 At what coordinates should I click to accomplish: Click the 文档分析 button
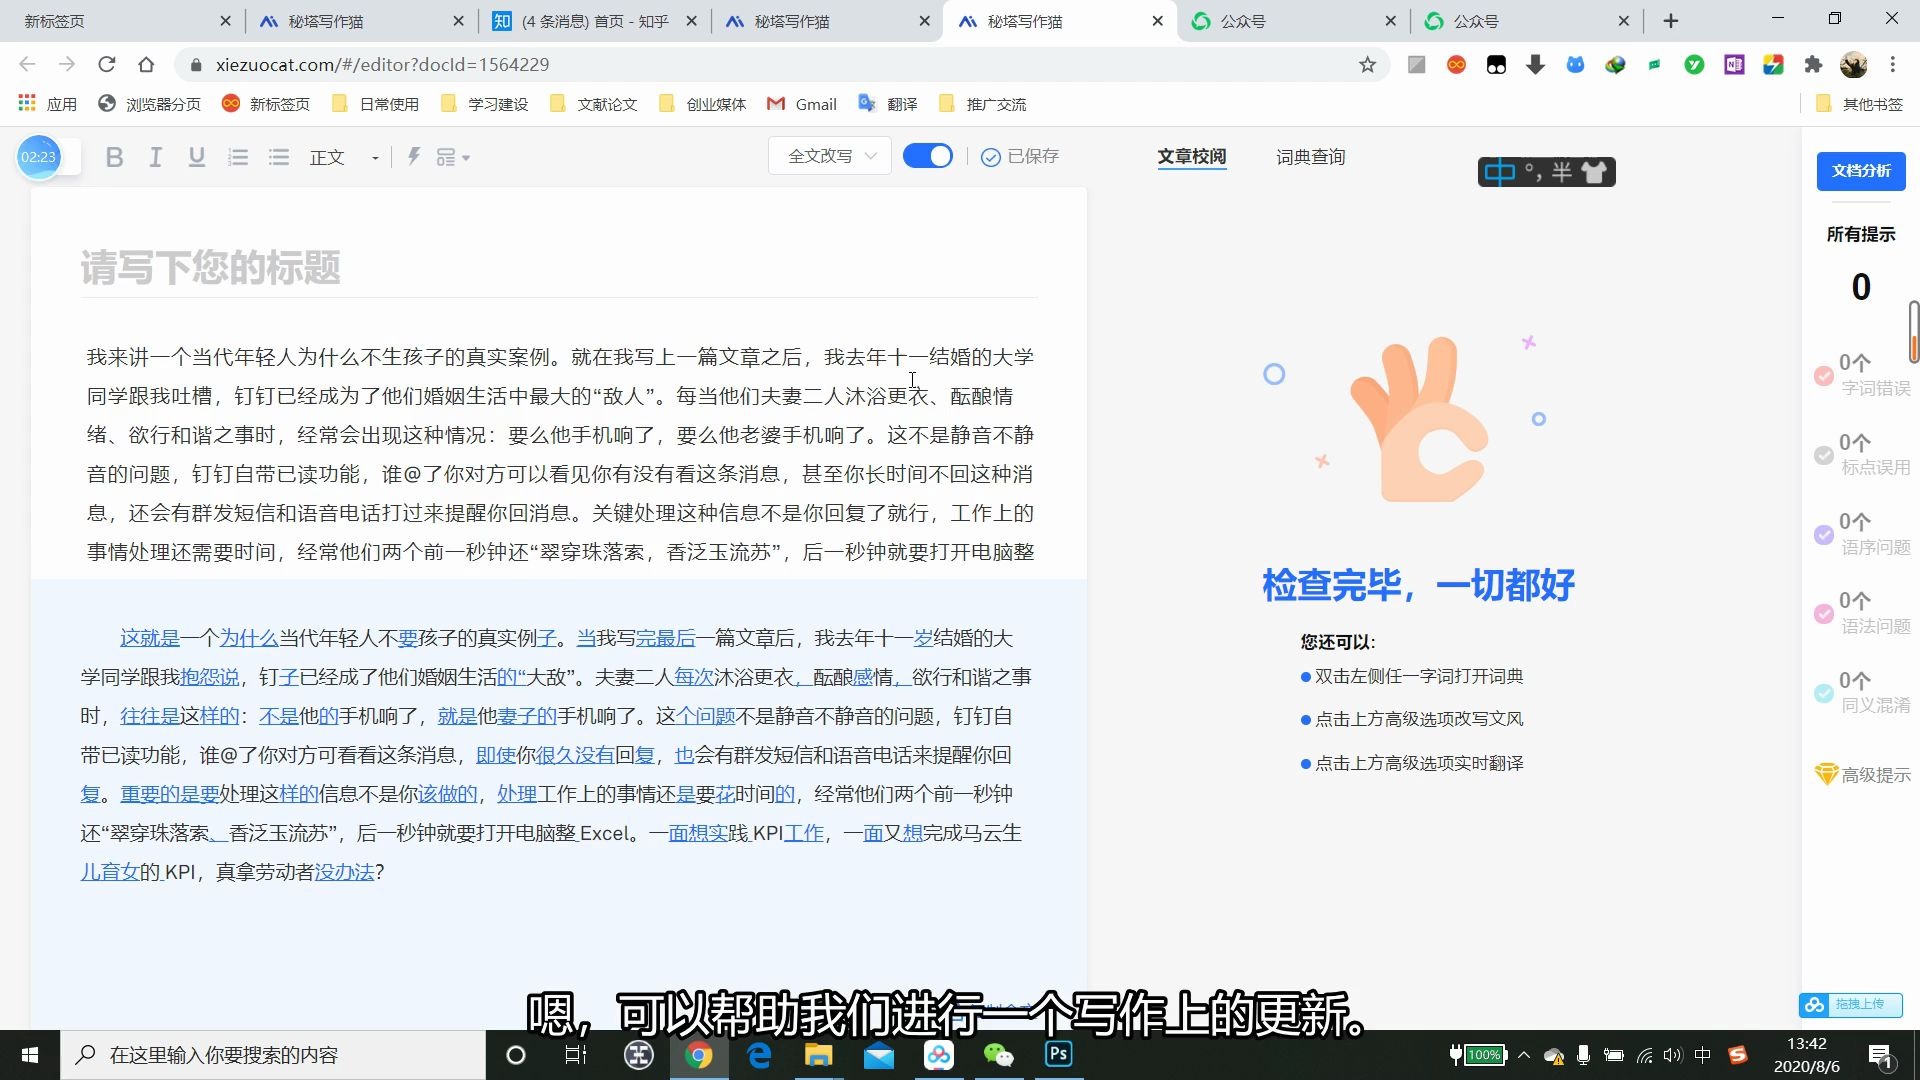pyautogui.click(x=1860, y=171)
